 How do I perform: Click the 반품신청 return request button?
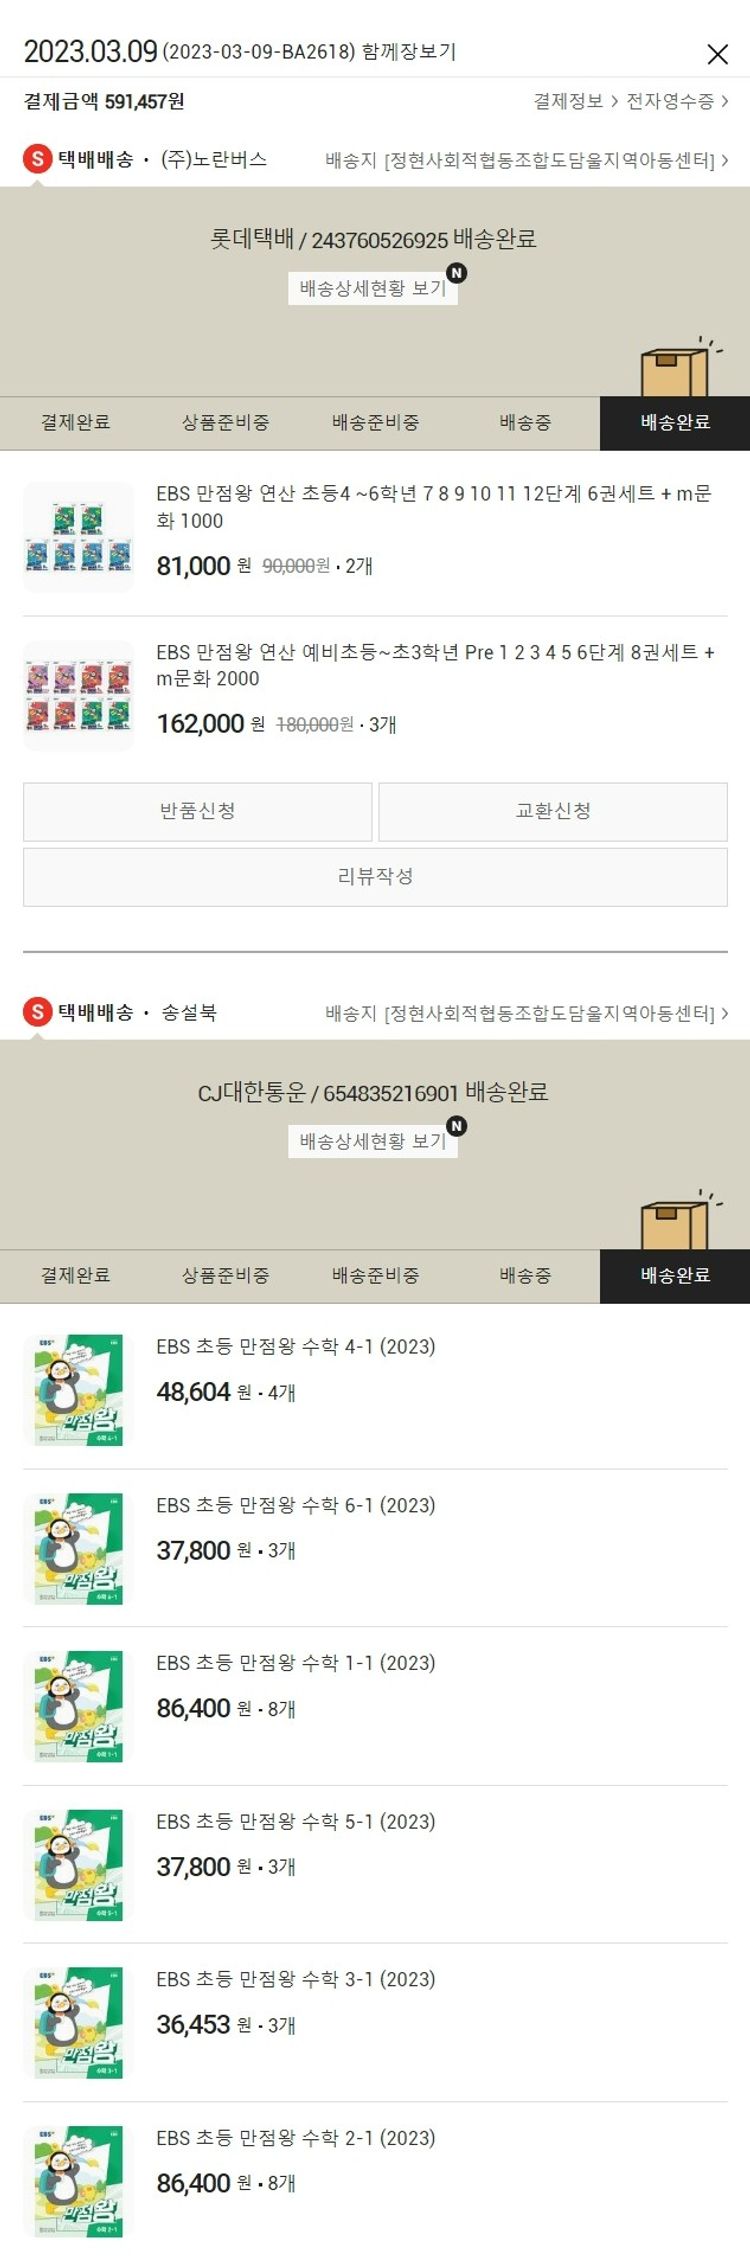click(198, 811)
